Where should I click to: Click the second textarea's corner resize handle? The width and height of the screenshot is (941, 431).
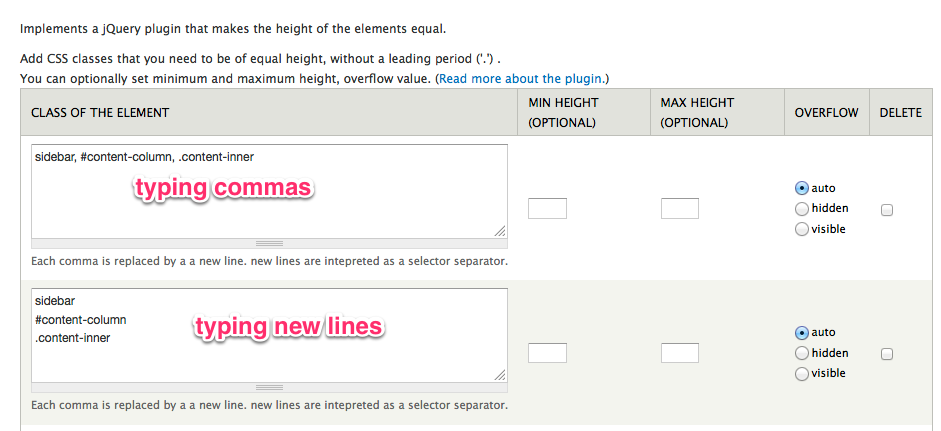(x=500, y=375)
